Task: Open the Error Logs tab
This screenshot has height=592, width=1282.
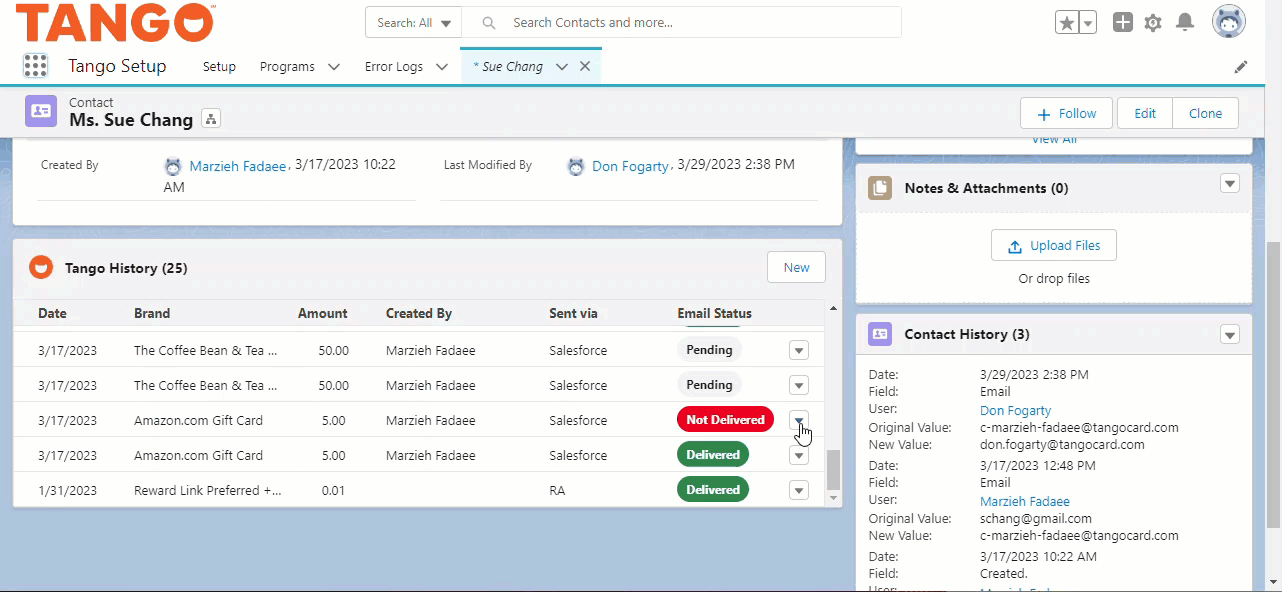Action: 393,67
